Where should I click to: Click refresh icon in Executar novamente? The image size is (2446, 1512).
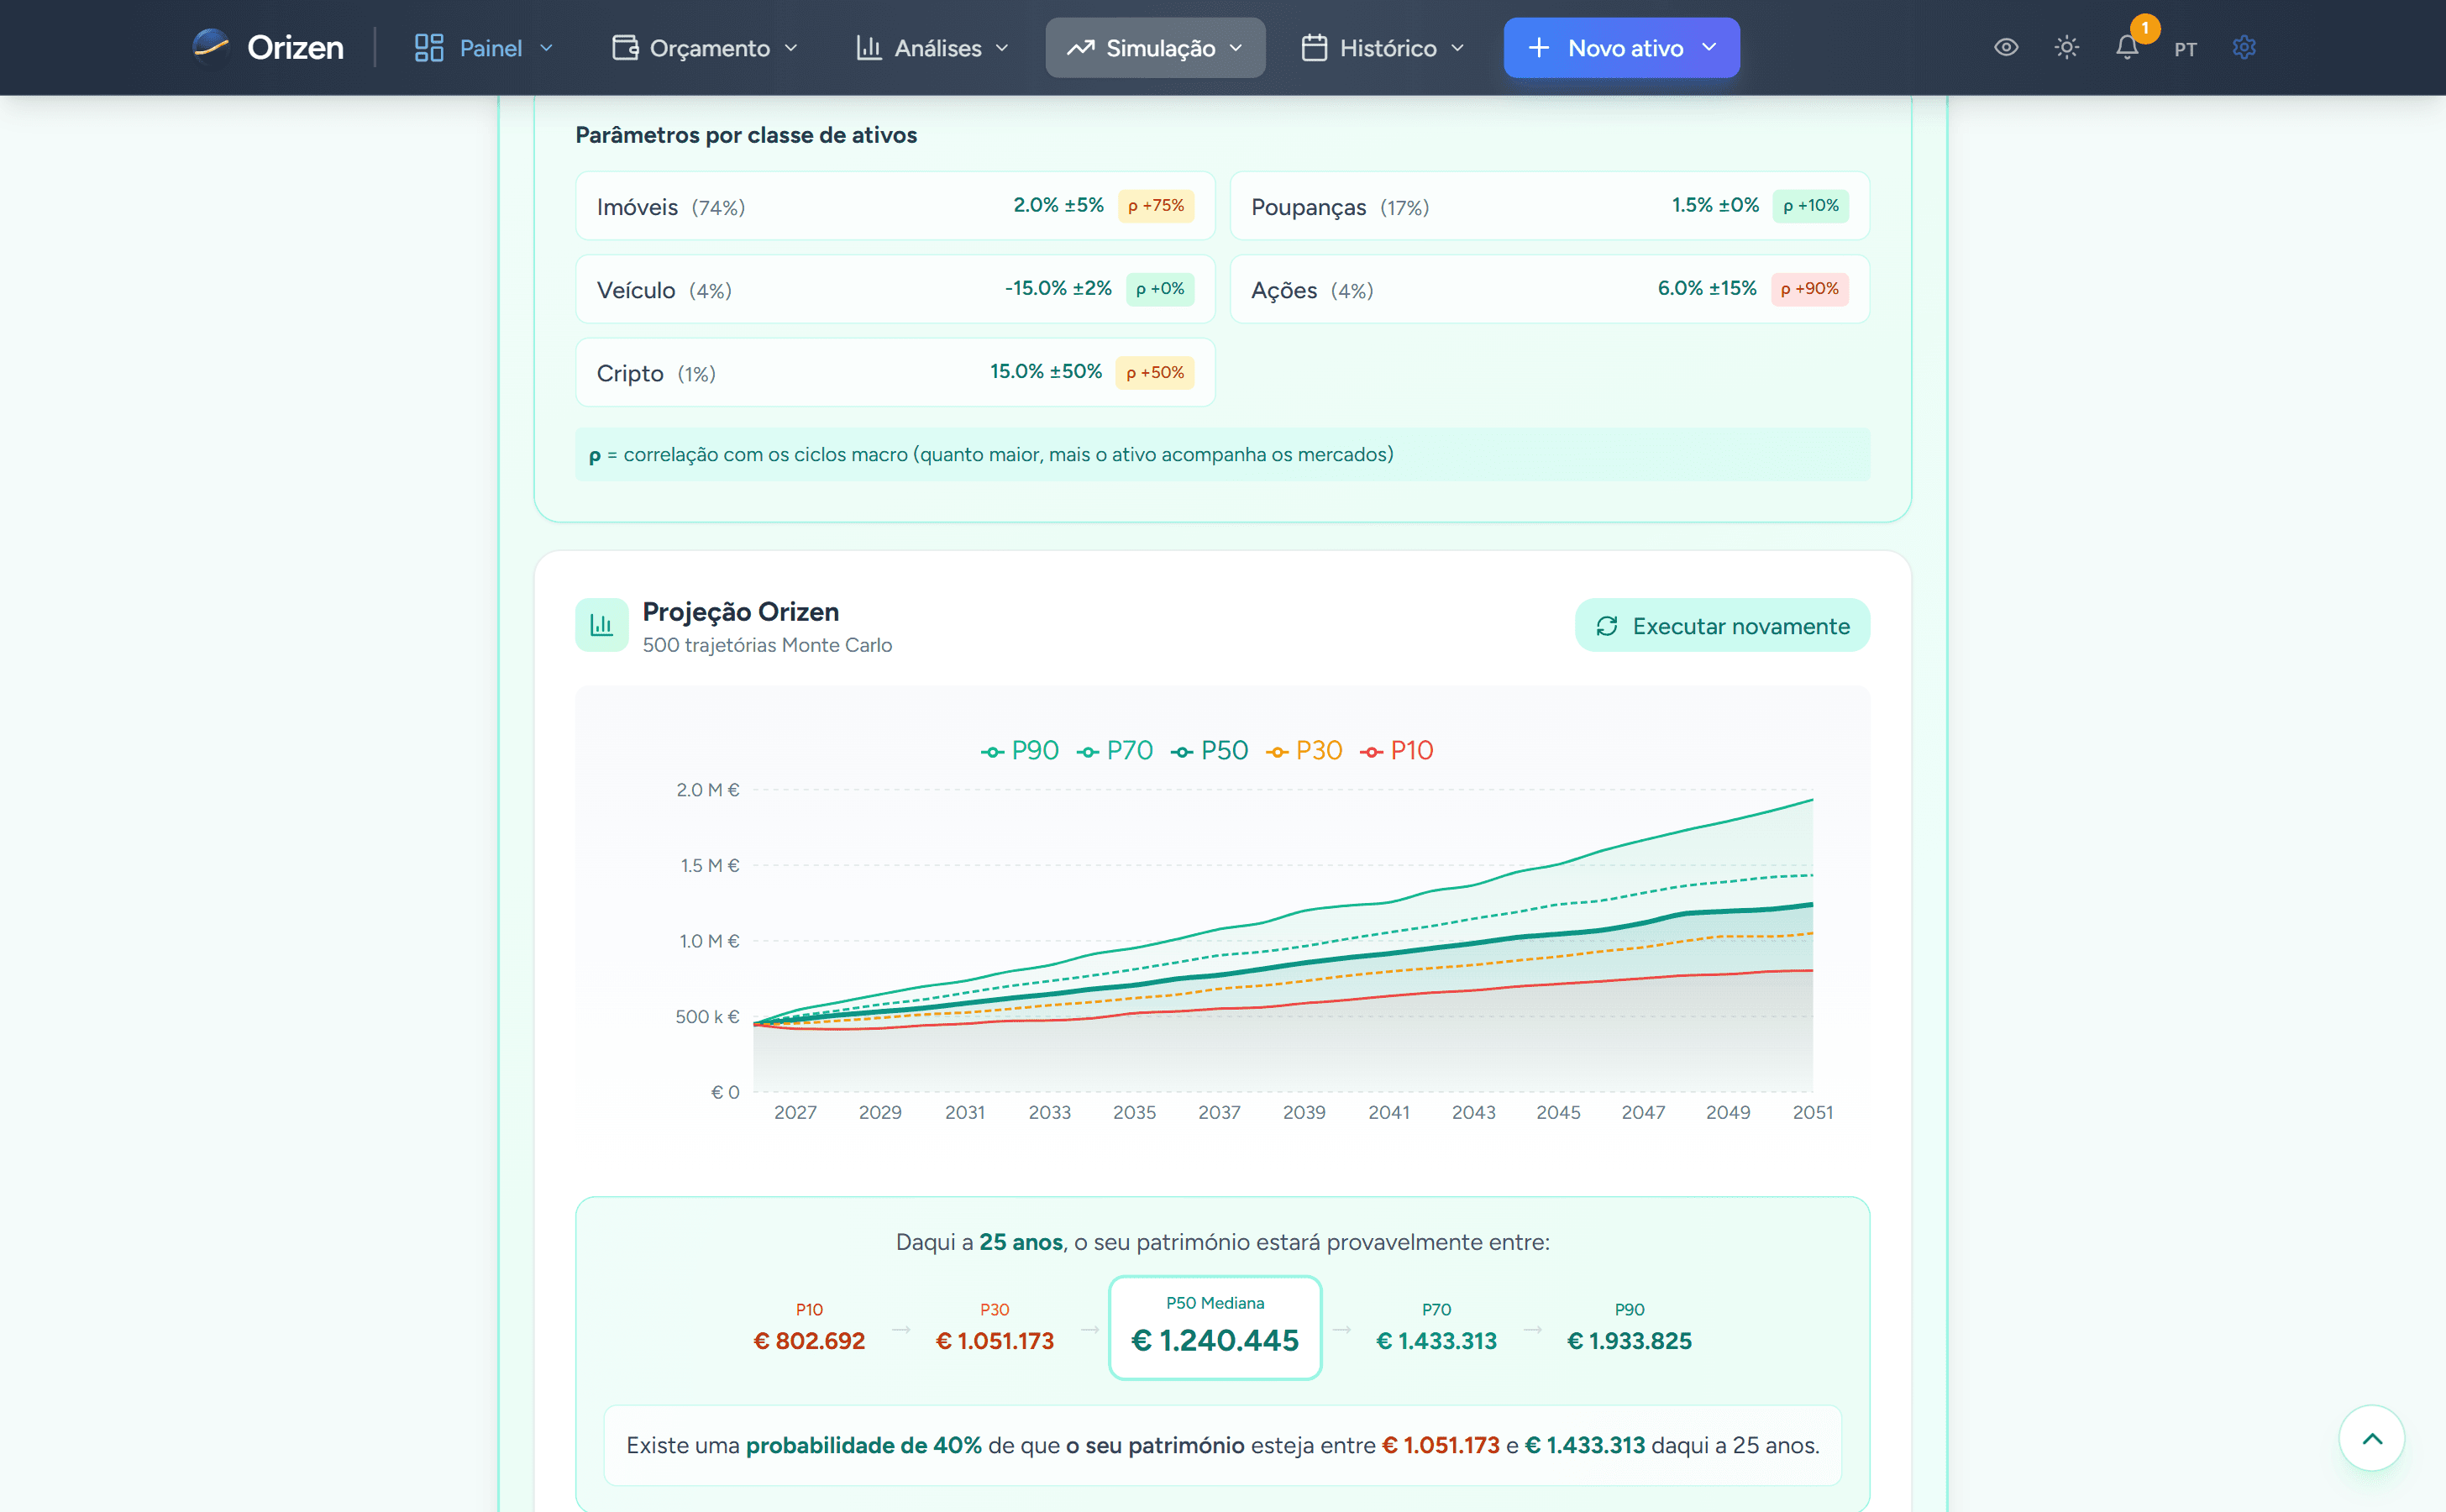click(x=1607, y=626)
